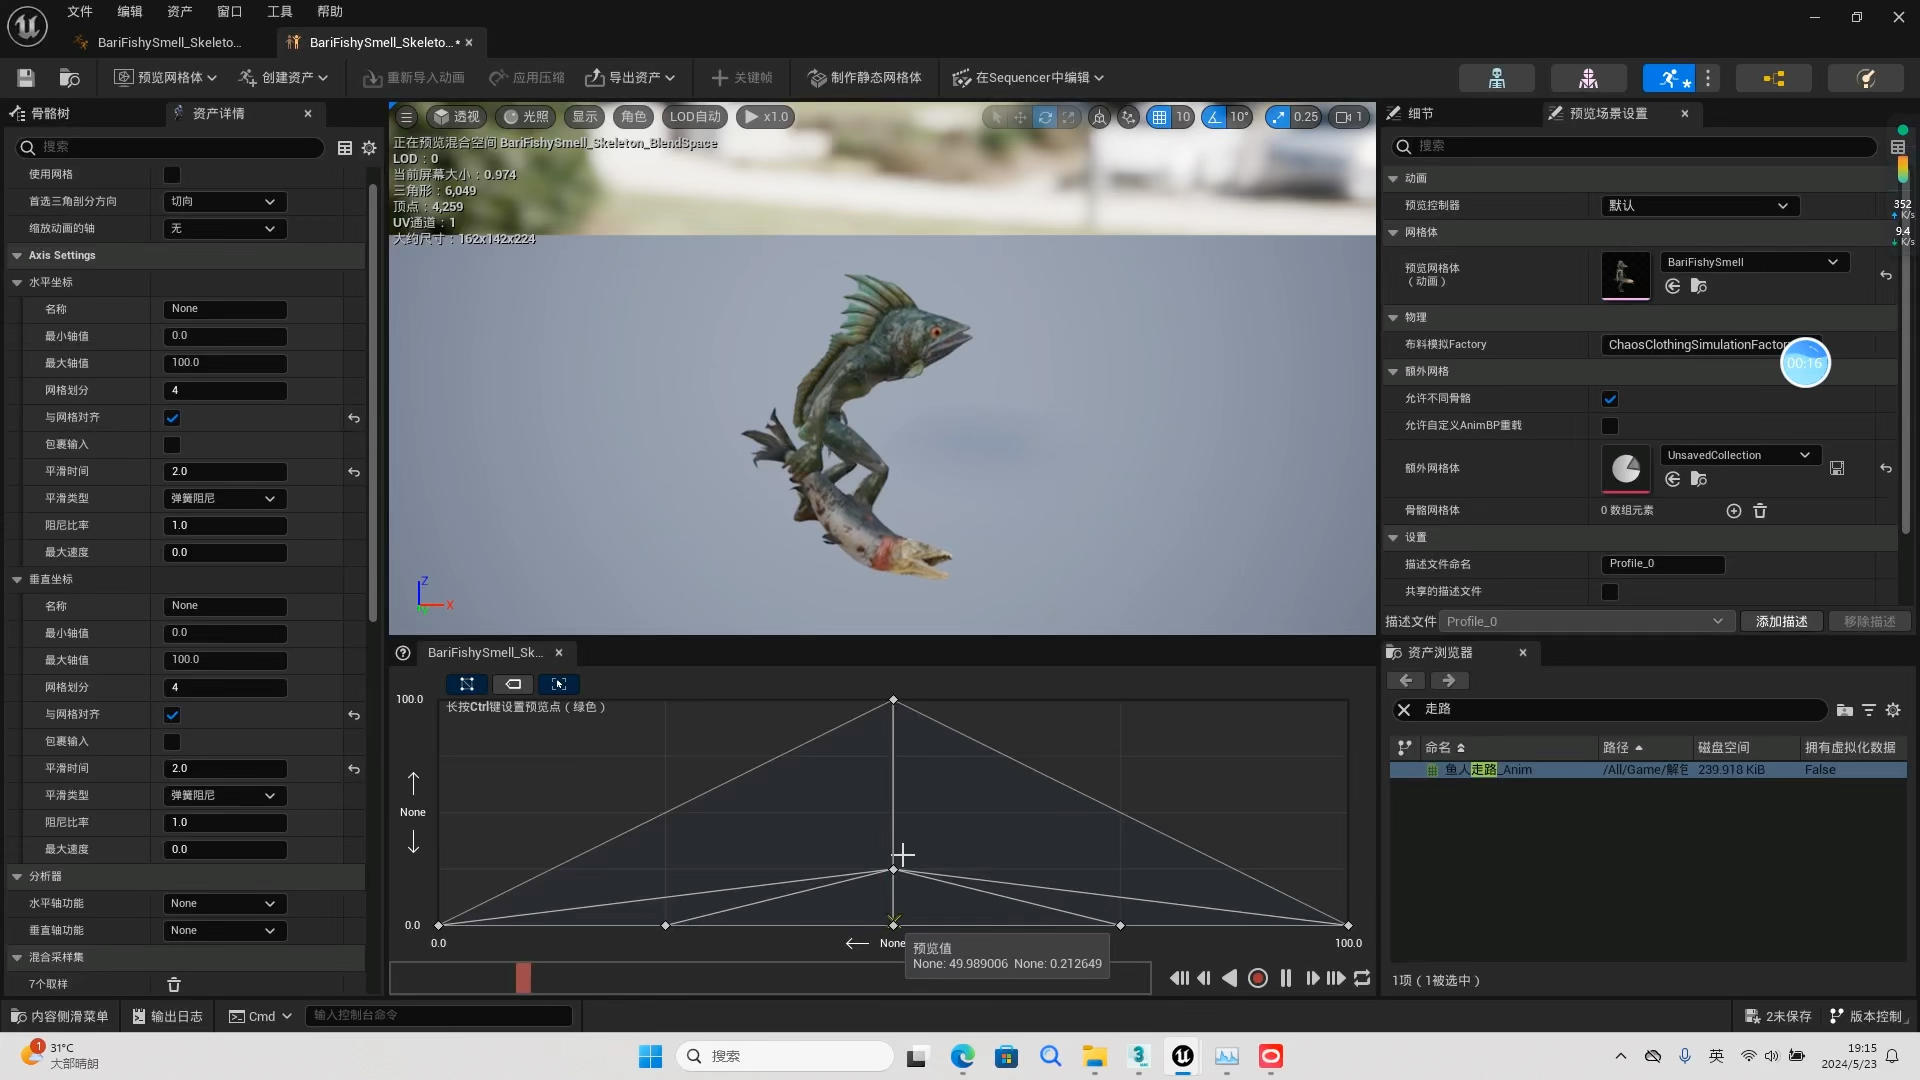Click 制作静态网格体 toolbar button
The width and height of the screenshot is (1920, 1080).
865,78
